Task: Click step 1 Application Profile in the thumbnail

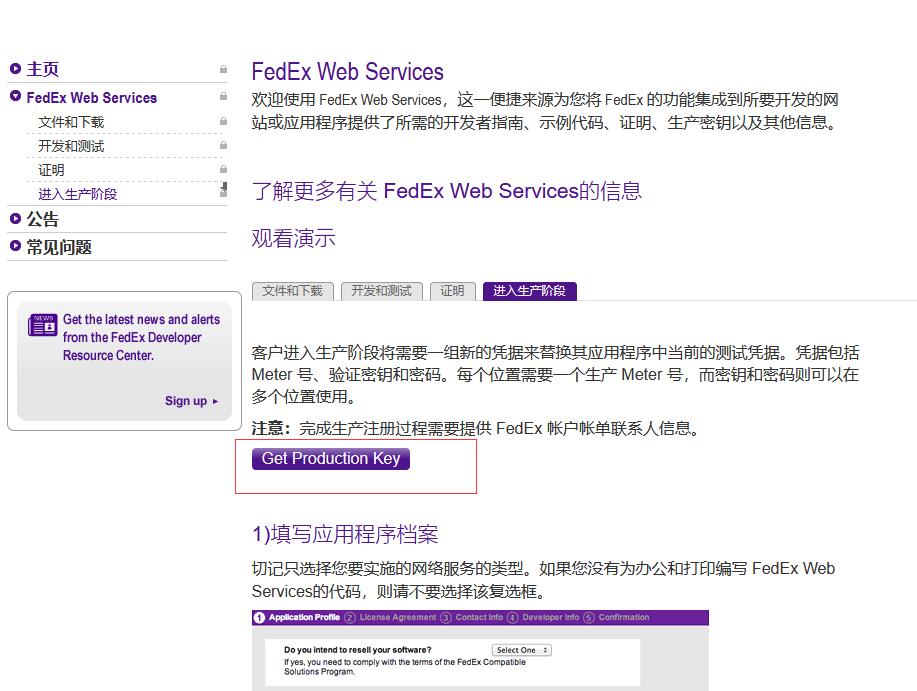Action: click(x=298, y=617)
